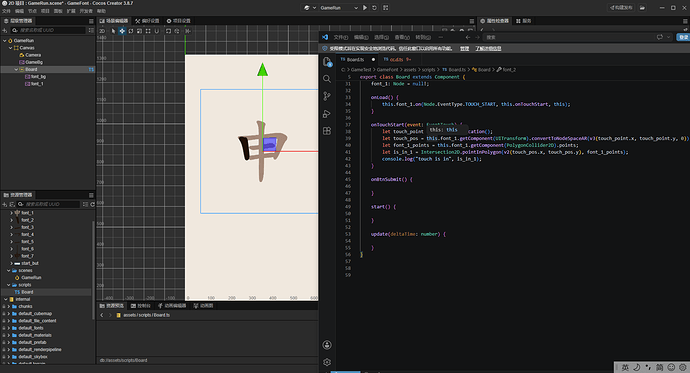Expand the start_but asset
Screen dimensions: 690x373
(x=11, y=263)
